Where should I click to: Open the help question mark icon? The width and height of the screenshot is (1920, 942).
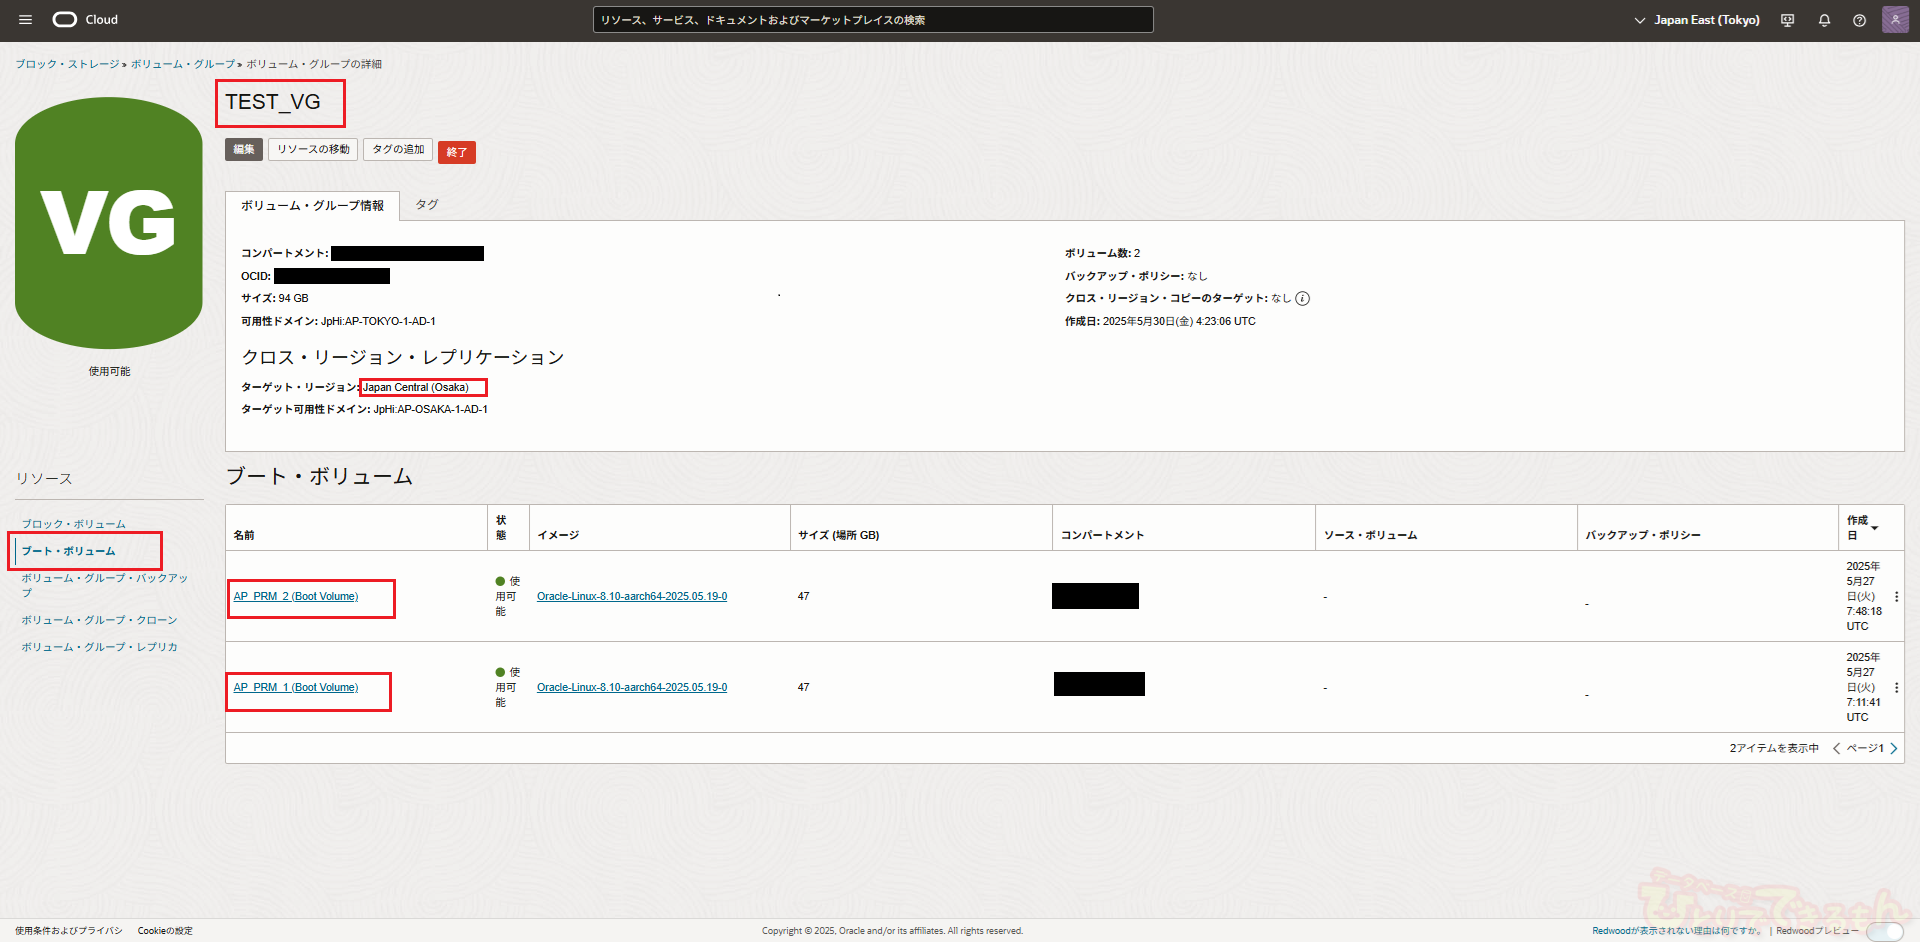(1859, 20)
